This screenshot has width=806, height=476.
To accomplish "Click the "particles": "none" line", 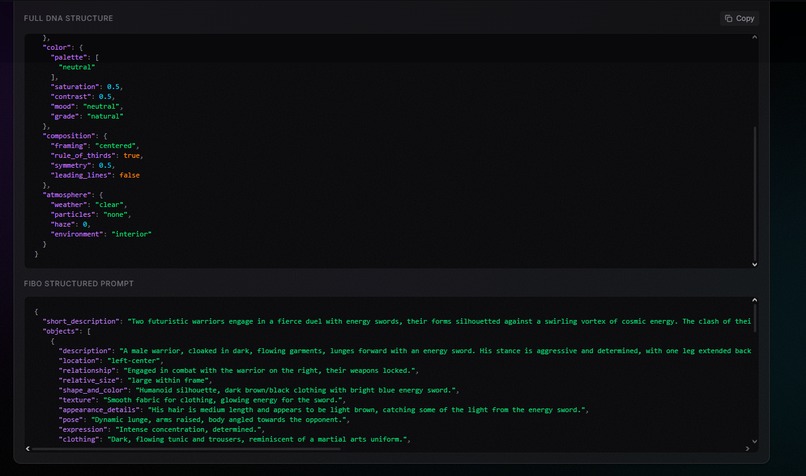I will [91, 214].
